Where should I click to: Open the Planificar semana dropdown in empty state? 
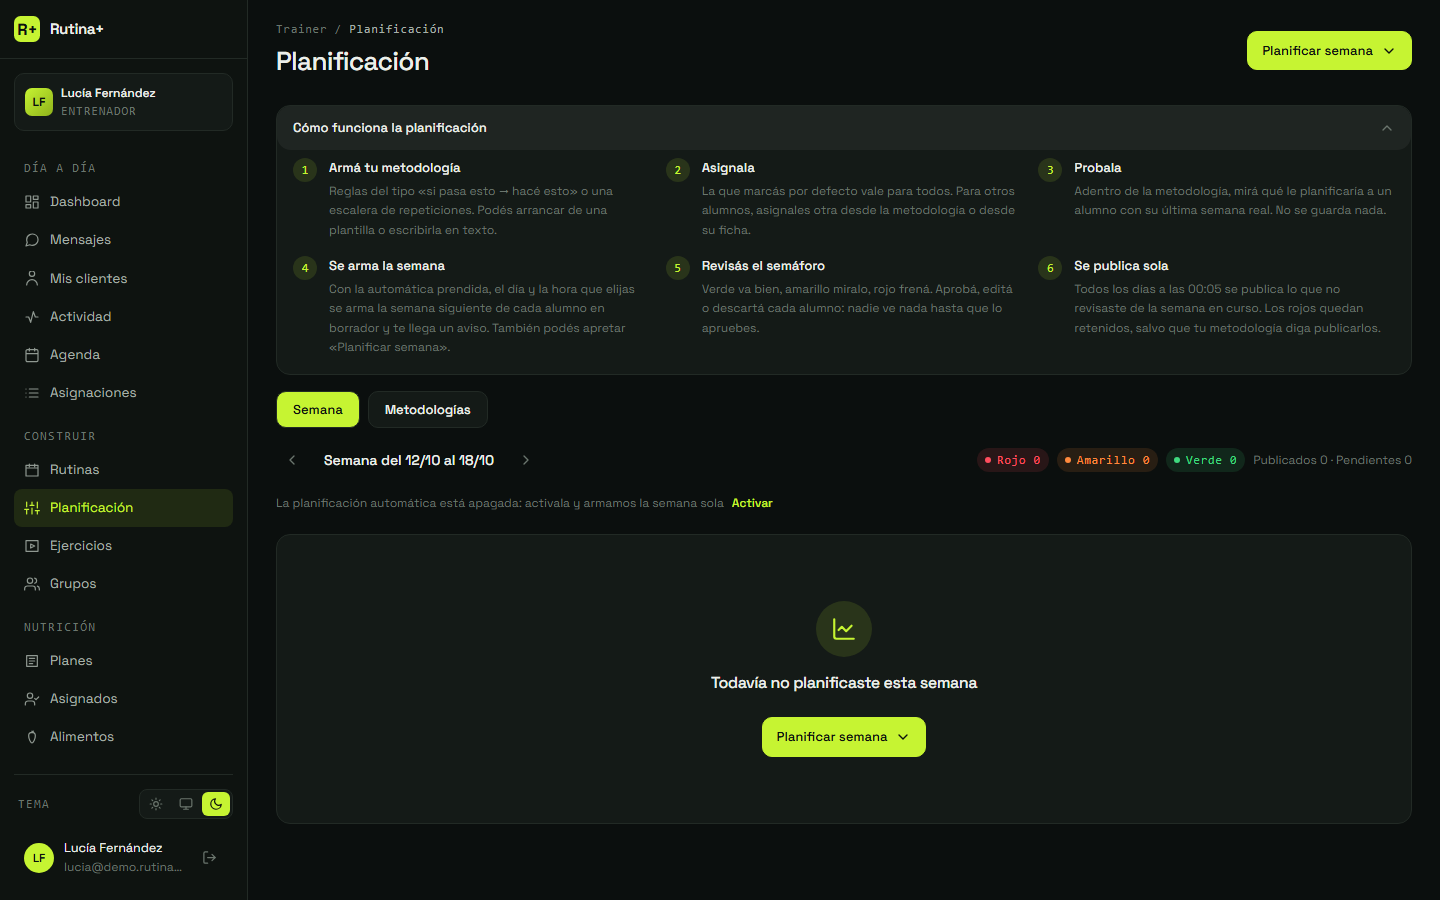844,737
